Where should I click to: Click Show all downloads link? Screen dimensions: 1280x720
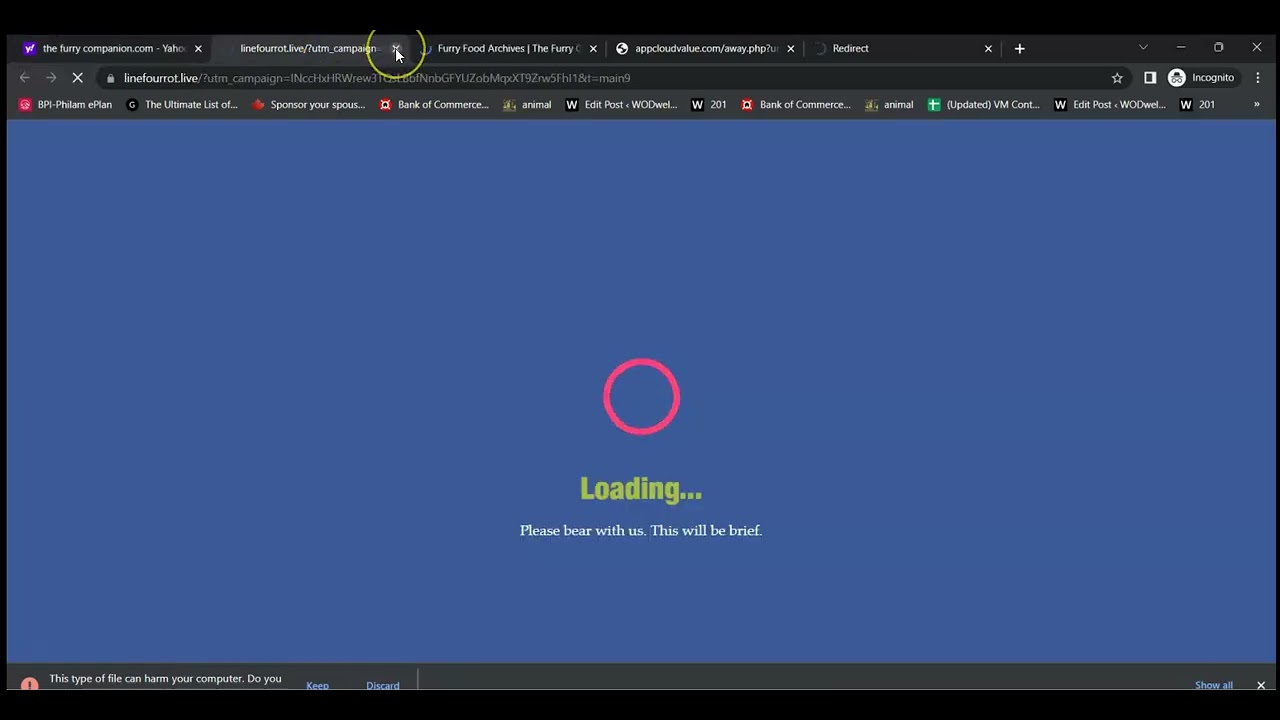pyautogui.click(x=1213, y=685)
